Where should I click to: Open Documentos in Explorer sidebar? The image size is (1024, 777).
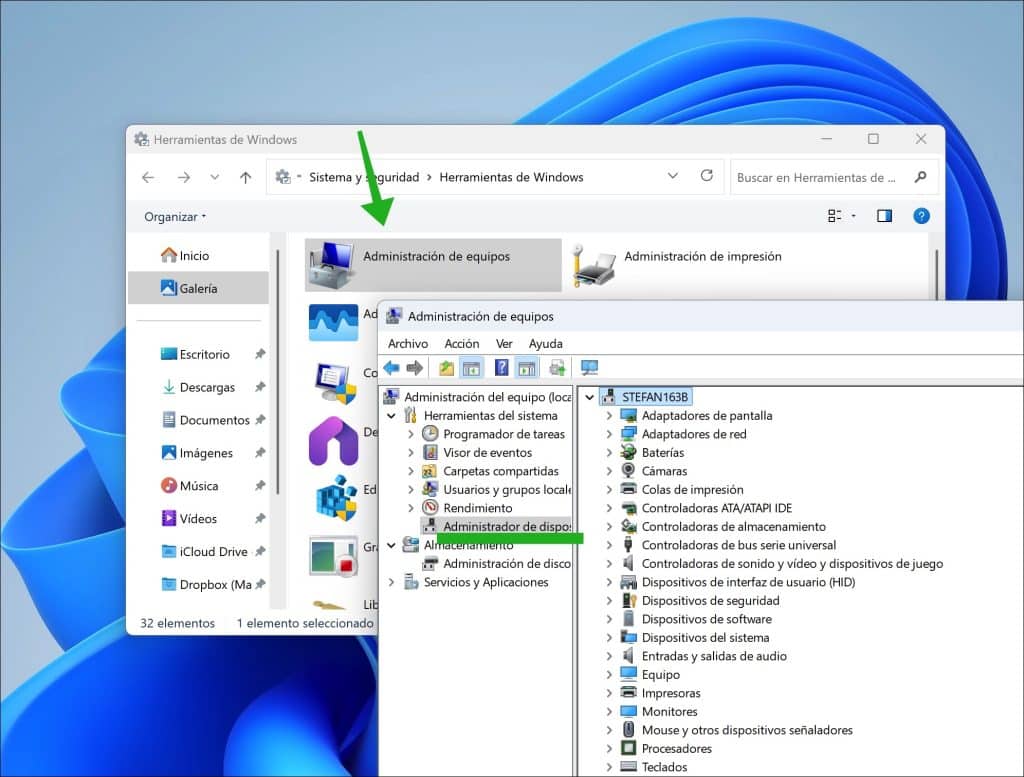pyautogui.click(x=205, y=420)
